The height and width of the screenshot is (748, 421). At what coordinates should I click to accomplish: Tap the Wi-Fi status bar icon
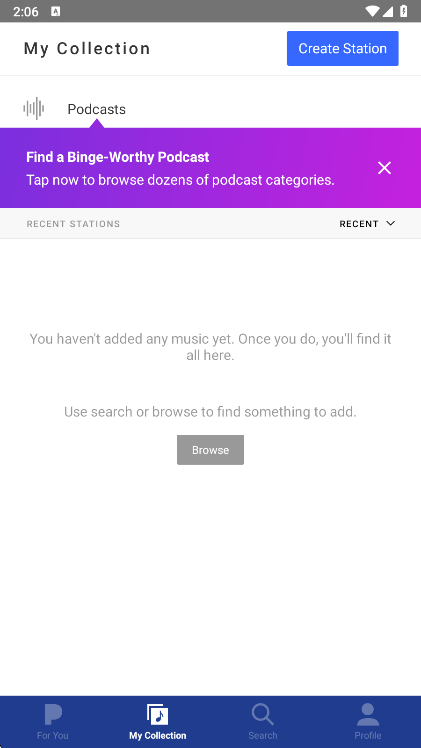click(372, 11)
